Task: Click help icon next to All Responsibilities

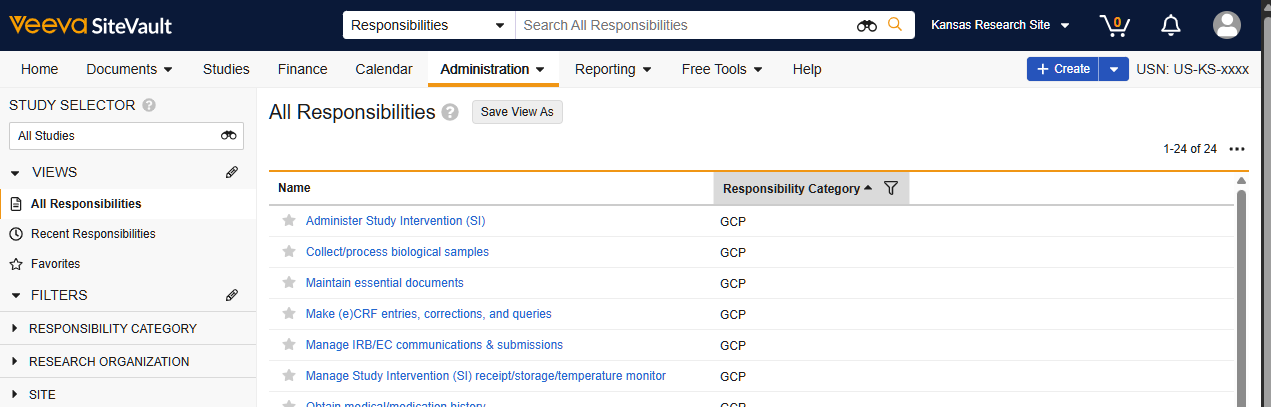Action: point(450,112)
